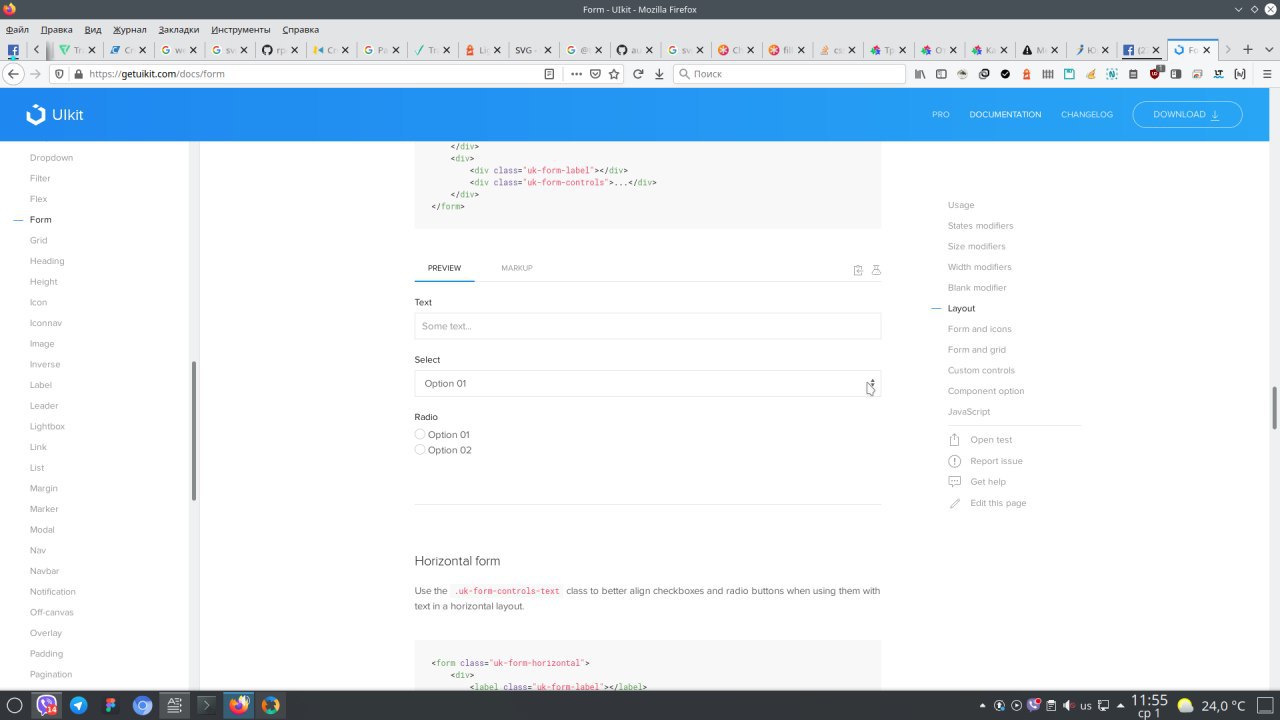Click the sidebar navigation scrollbar thumb
This screenshot has height=720, width=1280.
point(194,431)
